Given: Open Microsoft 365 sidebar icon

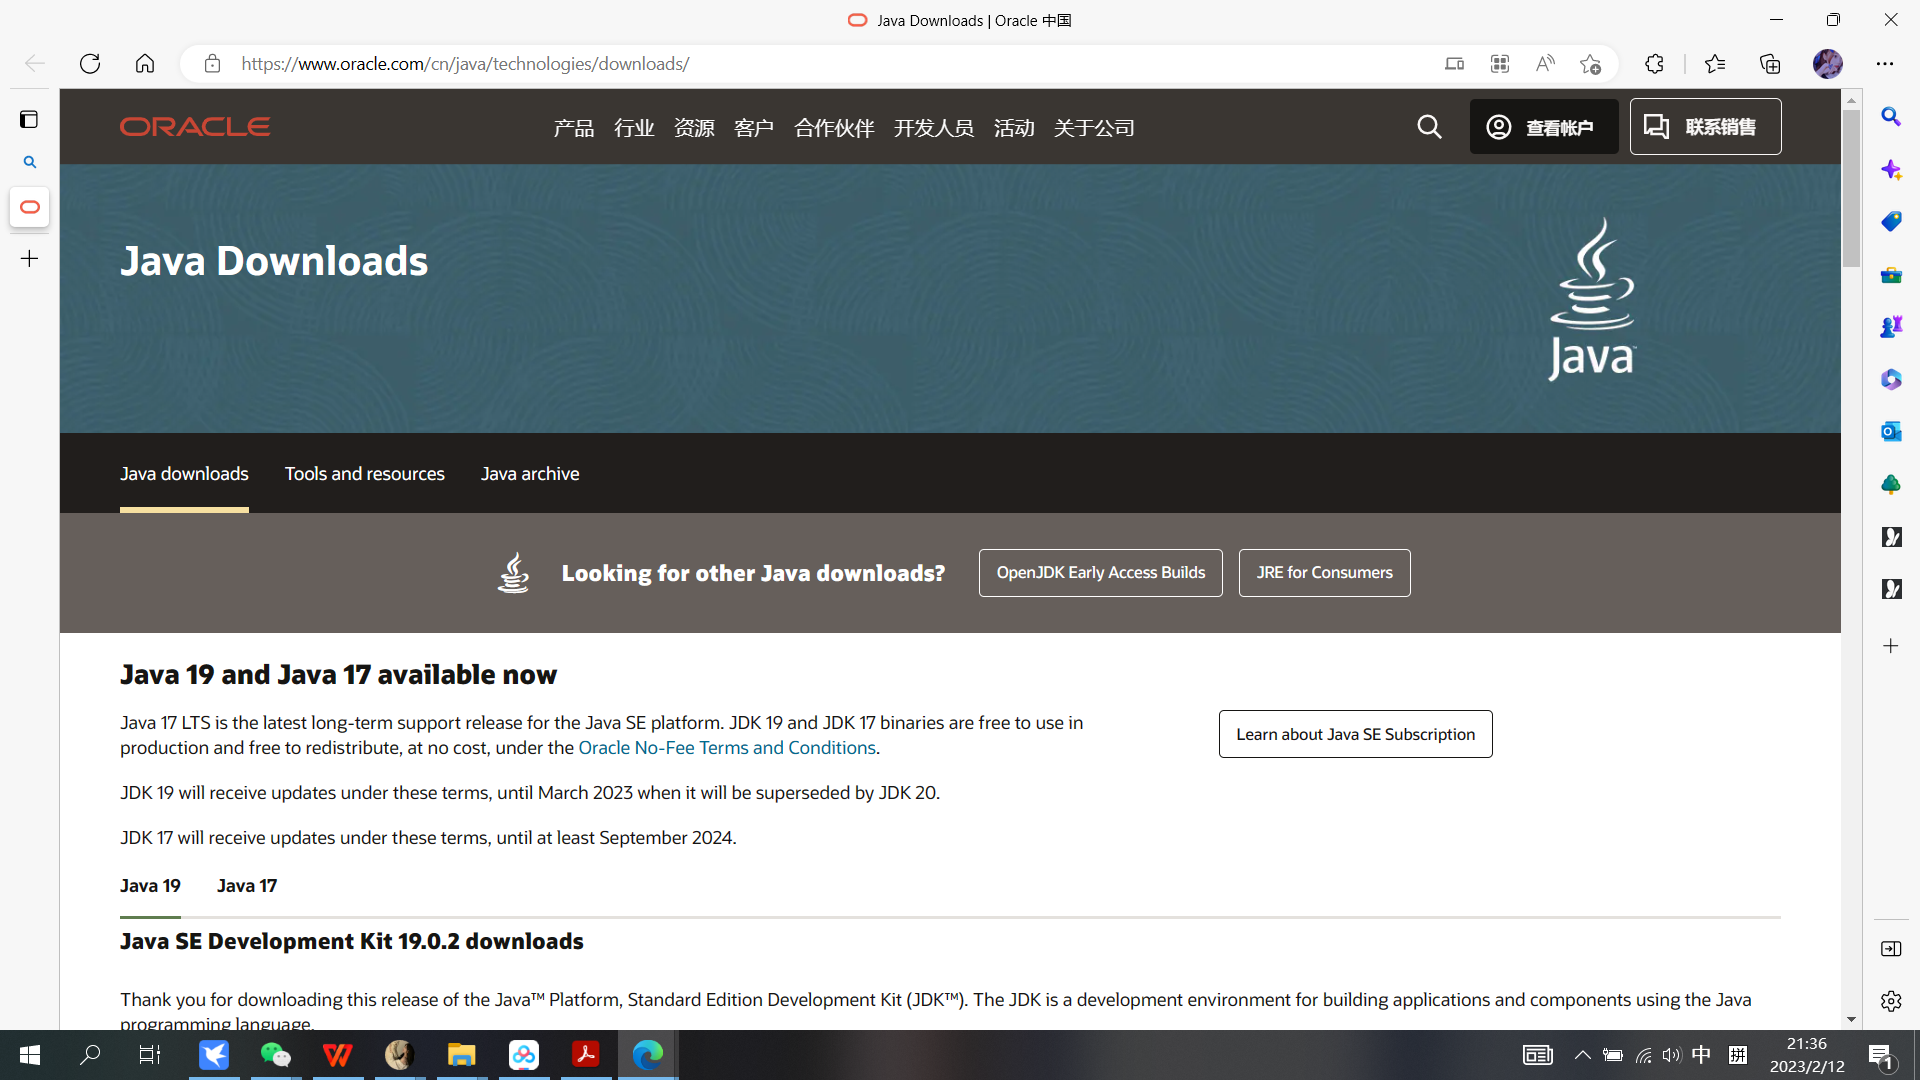Looking at the screenshot, I should point(1891,380).
